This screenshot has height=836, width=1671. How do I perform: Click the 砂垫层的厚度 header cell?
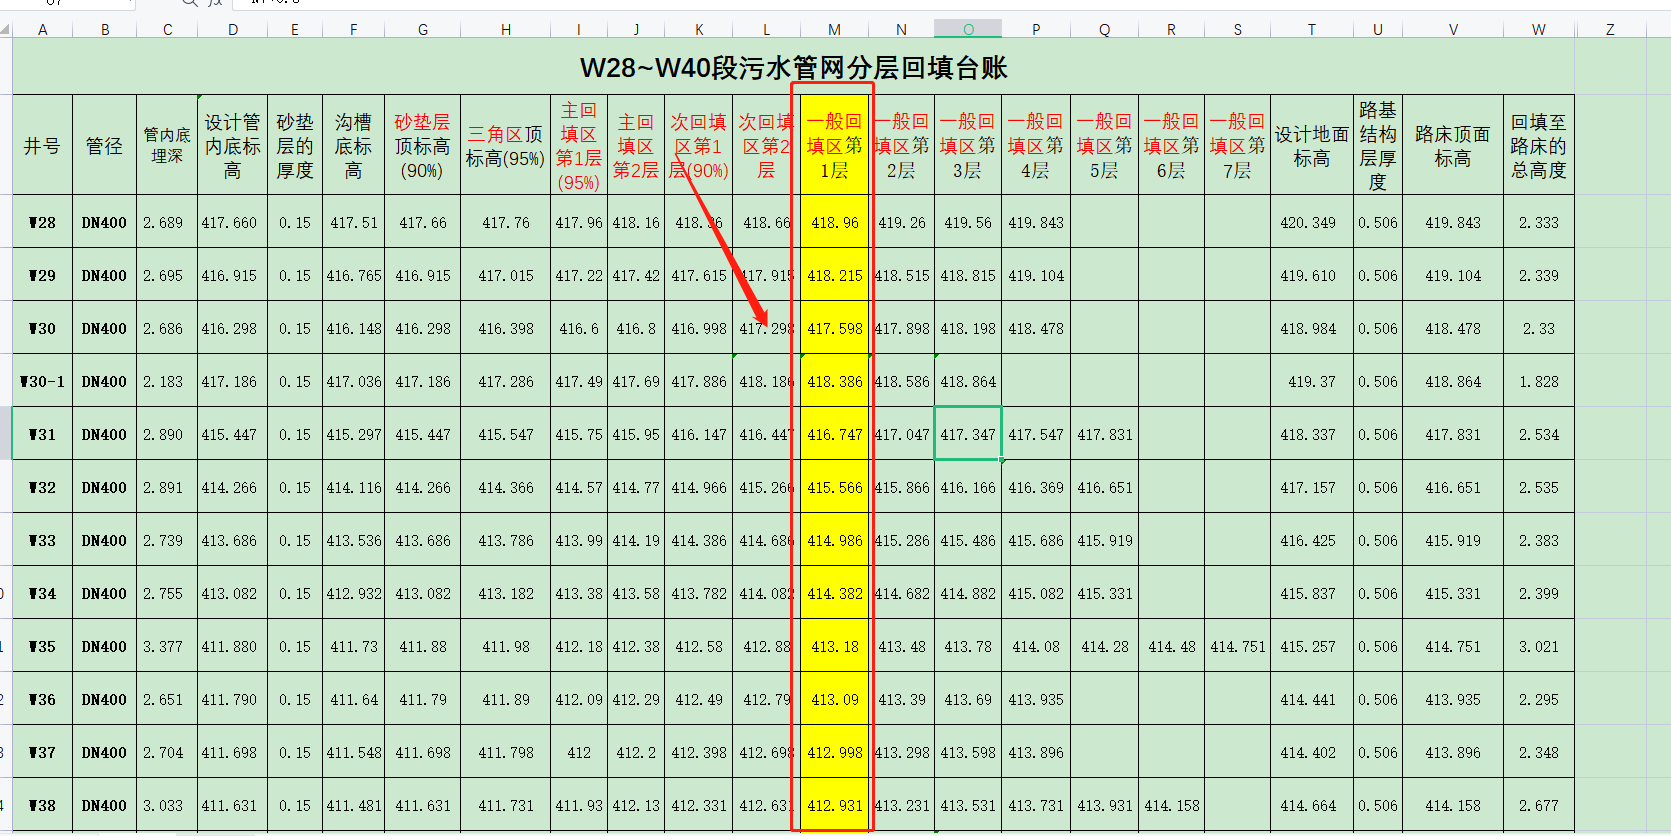295,145
